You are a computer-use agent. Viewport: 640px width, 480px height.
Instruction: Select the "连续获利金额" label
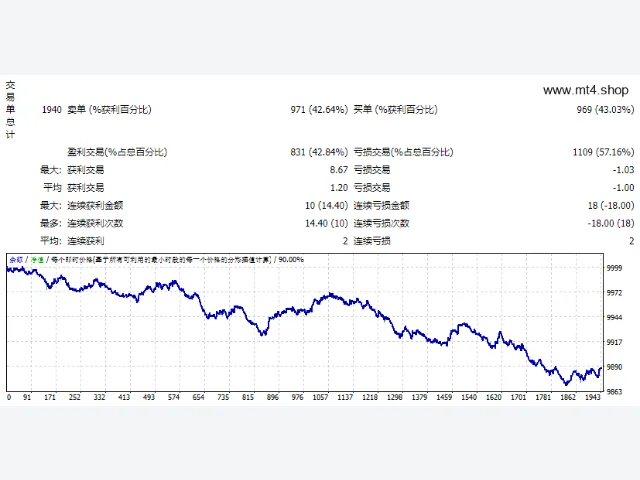(x=95, y=205)
